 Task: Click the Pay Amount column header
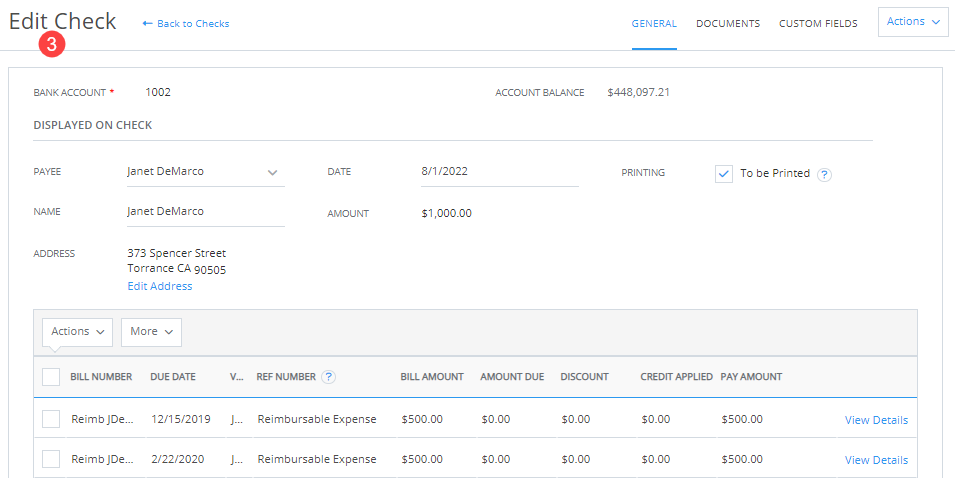coord(751,377)
